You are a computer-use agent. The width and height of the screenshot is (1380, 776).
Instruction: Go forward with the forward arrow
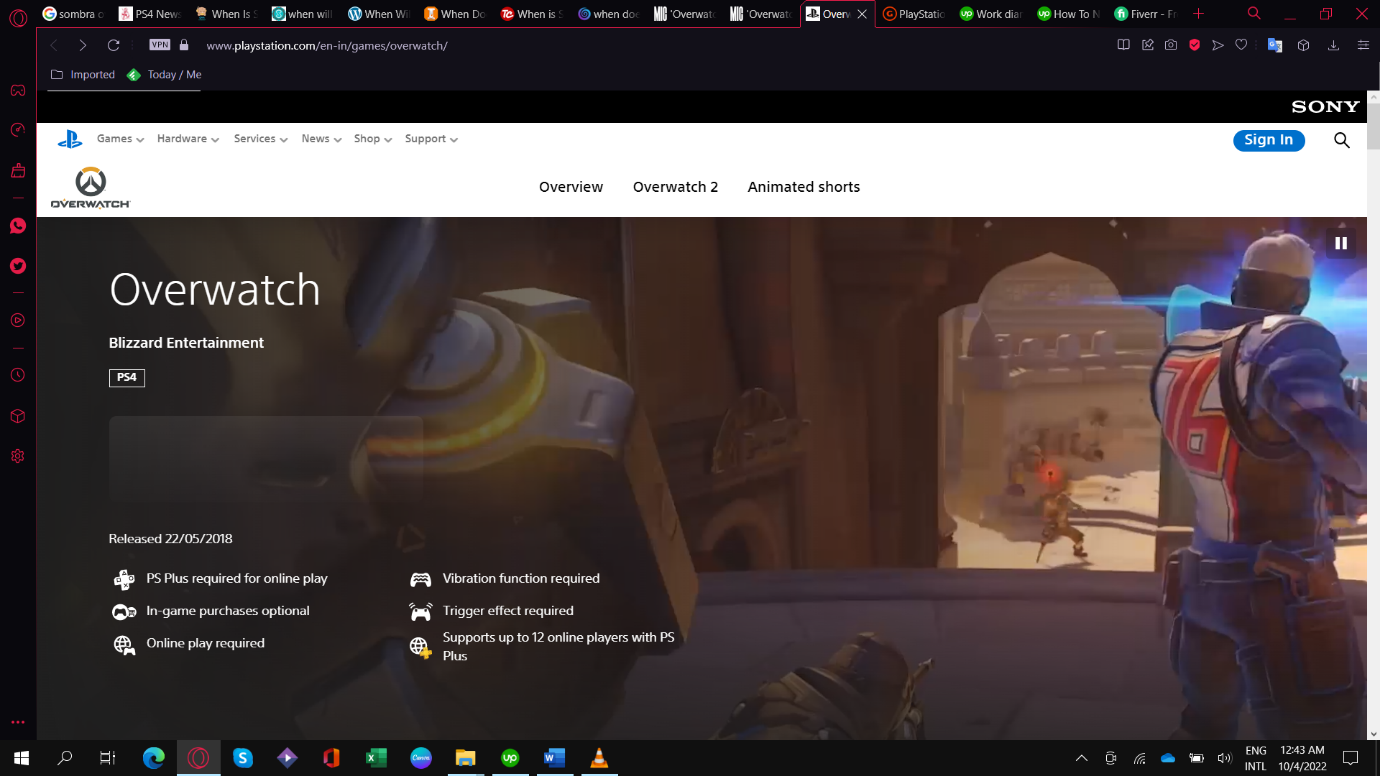coord(83,45)
